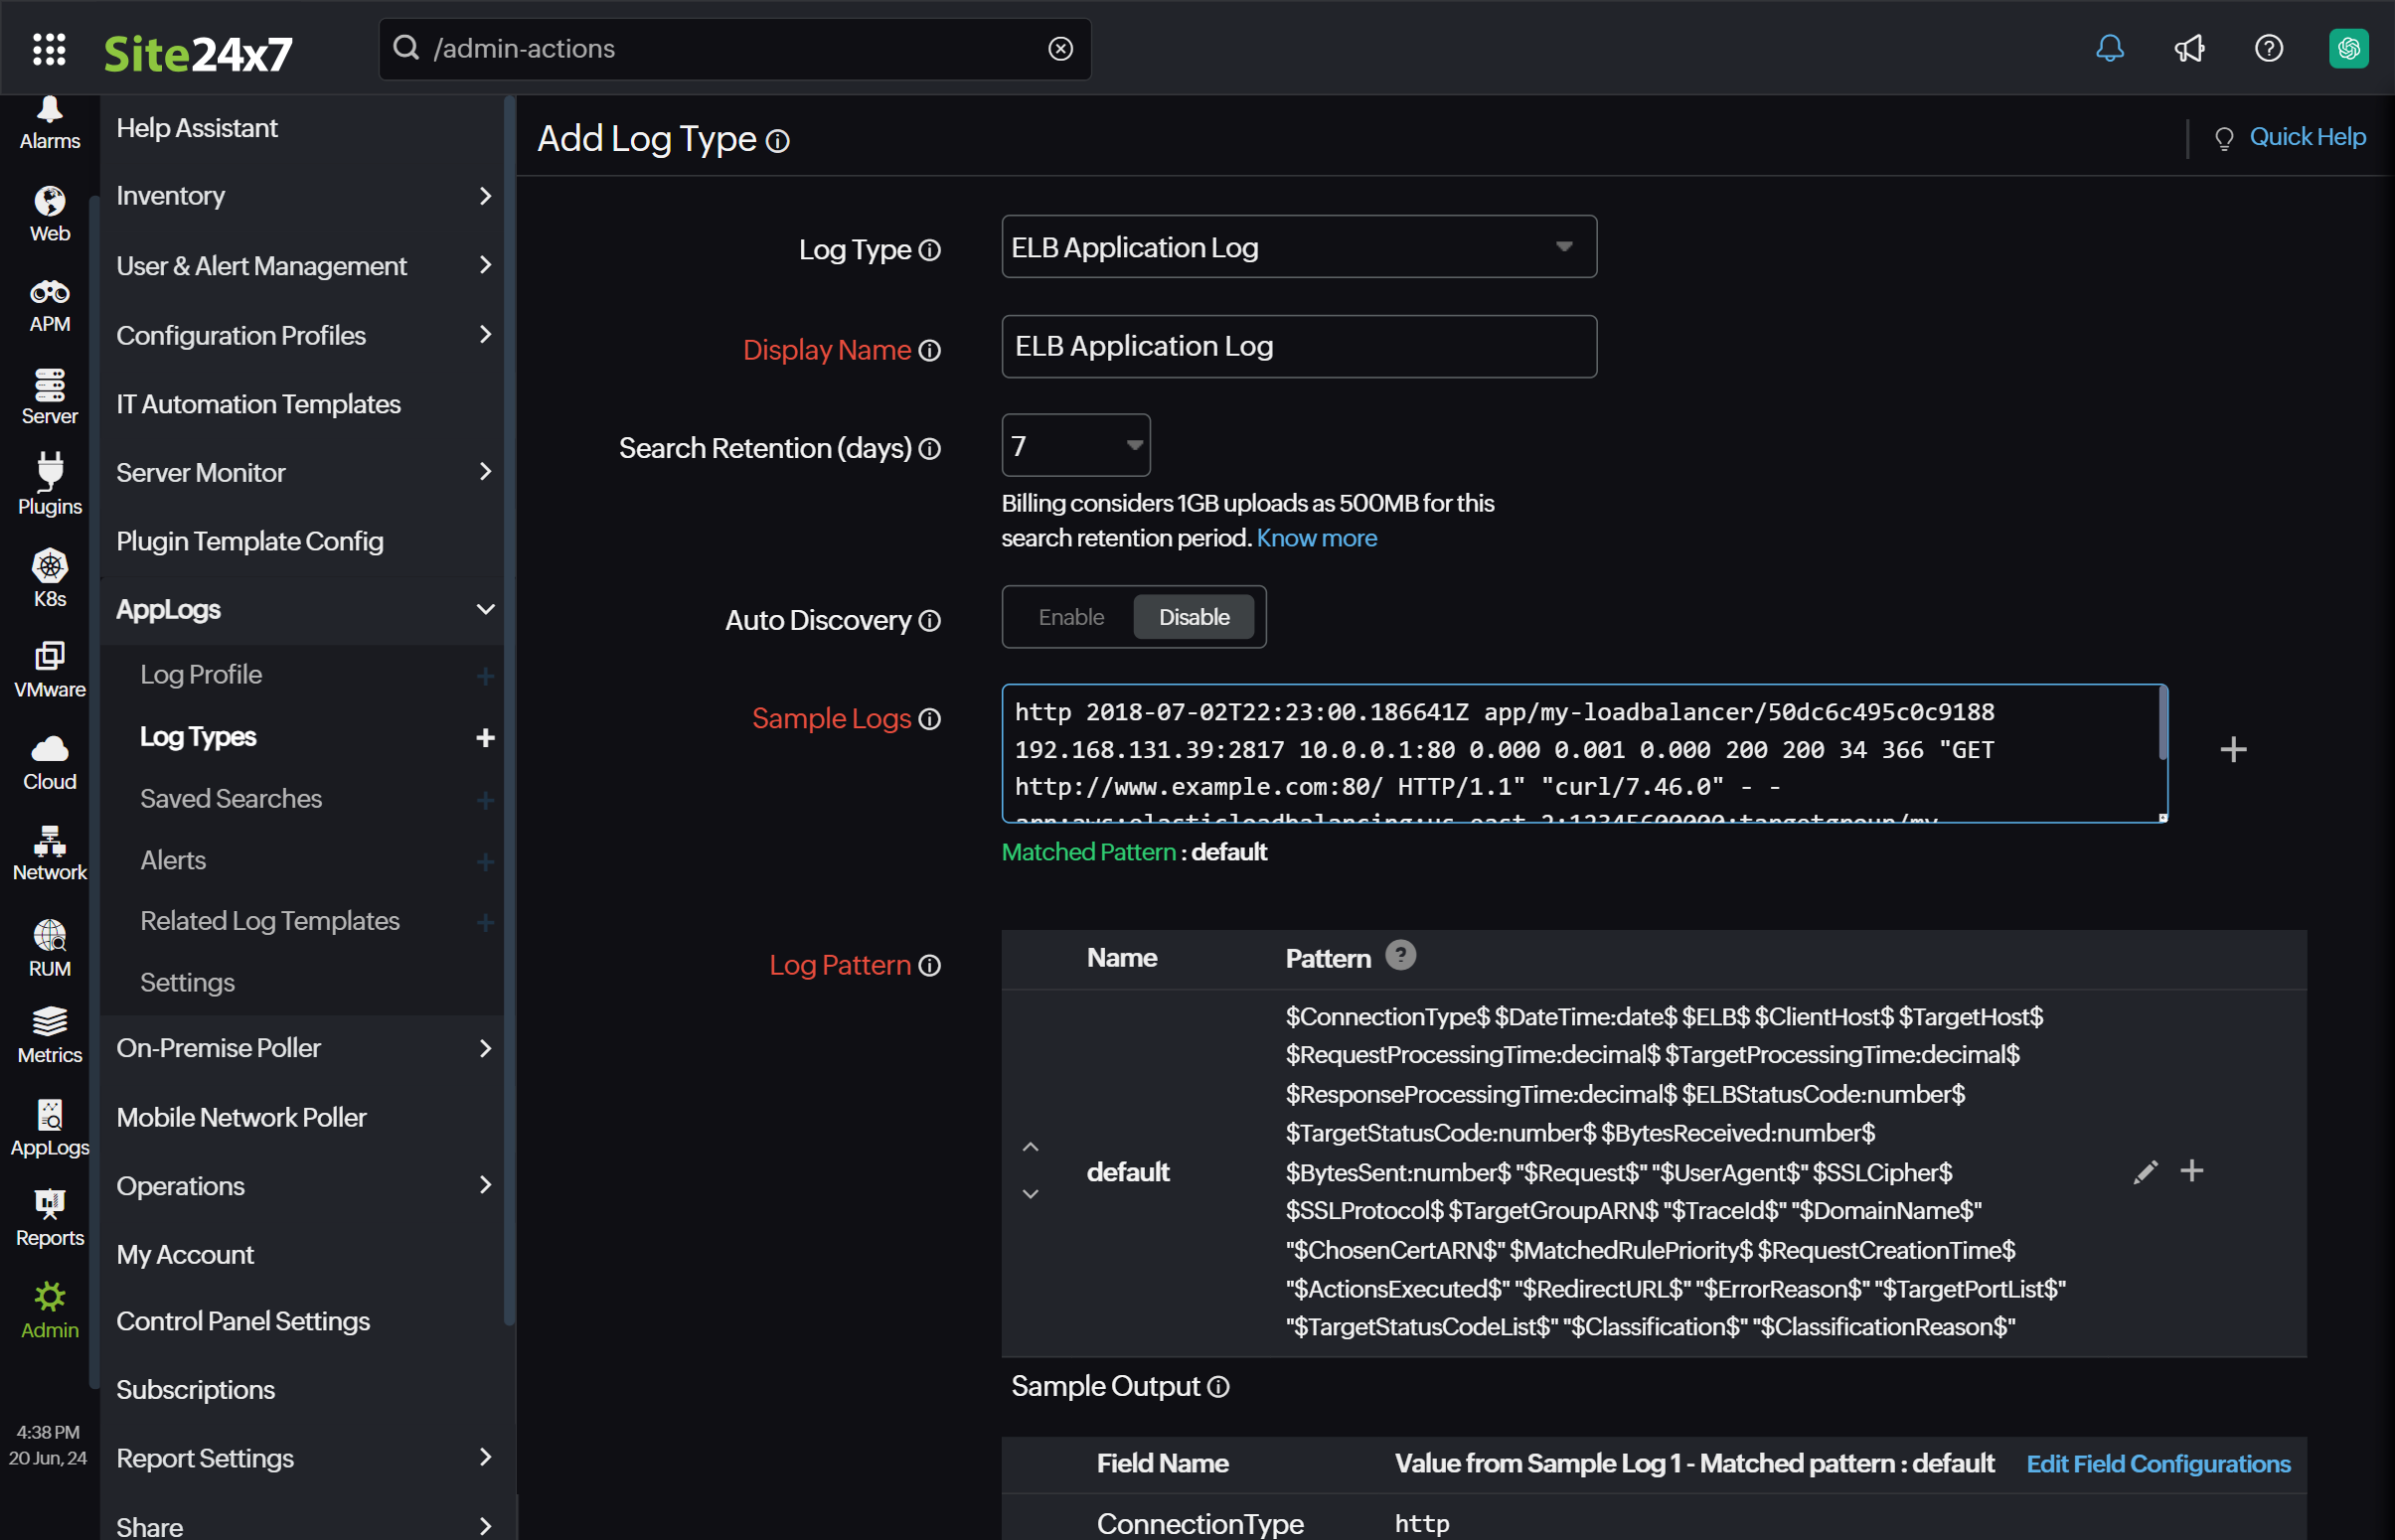2395x1540 pixels.
Task: Click the pencil icon to edit default pattern
Action: (x=2145, y=1172)
